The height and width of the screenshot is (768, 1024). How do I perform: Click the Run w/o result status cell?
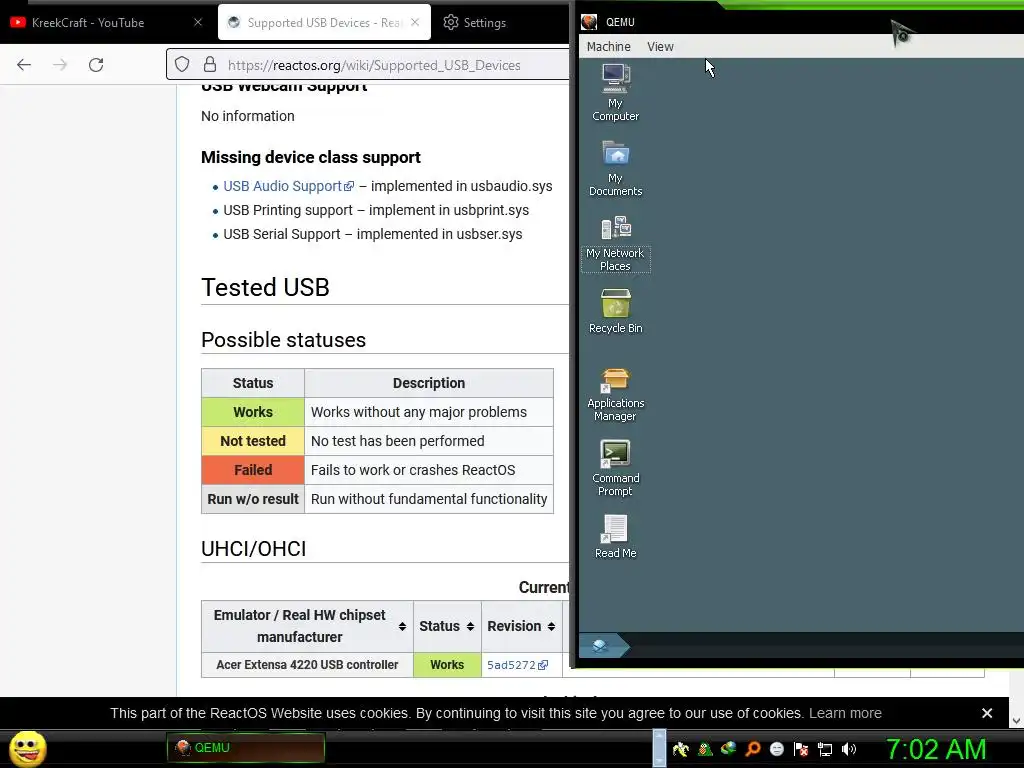[253, 499]
